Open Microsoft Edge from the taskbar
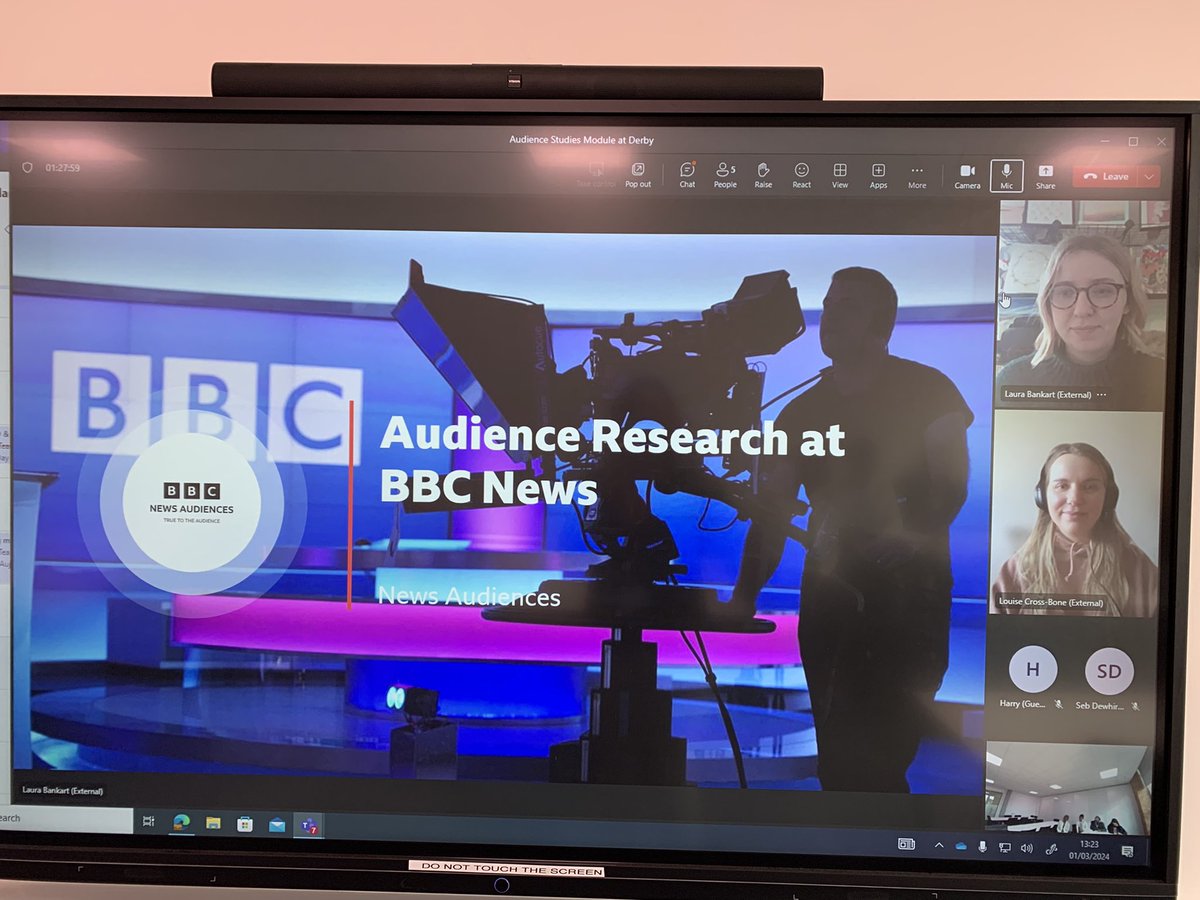The image size is (1200, 900). [x=181, y=823]
